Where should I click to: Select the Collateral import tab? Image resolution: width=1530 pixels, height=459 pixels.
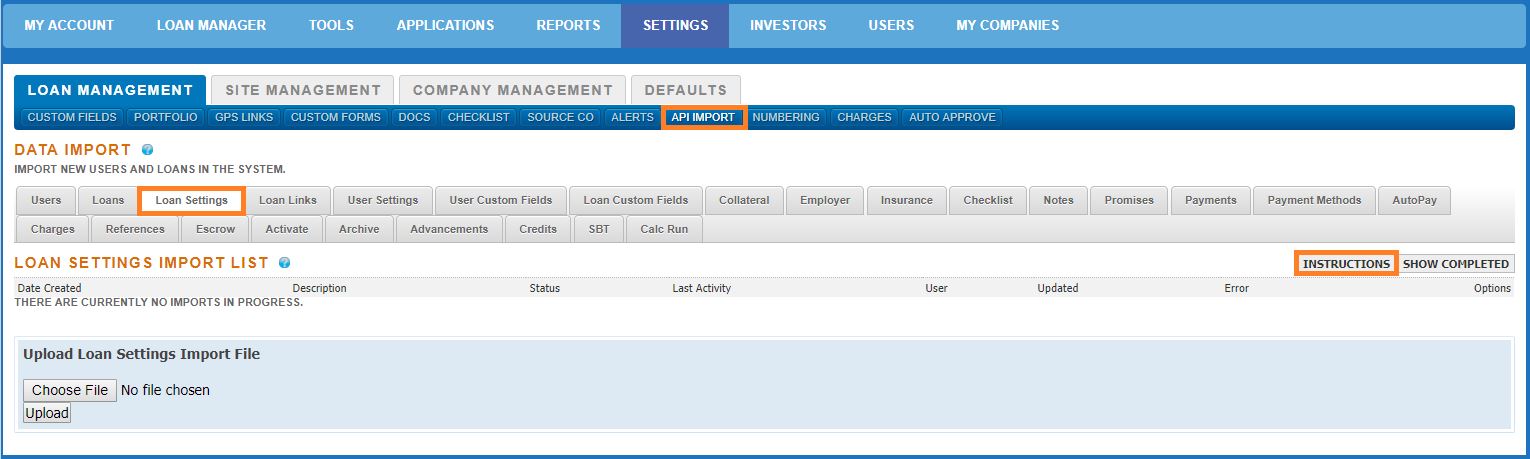coord(744,200)
